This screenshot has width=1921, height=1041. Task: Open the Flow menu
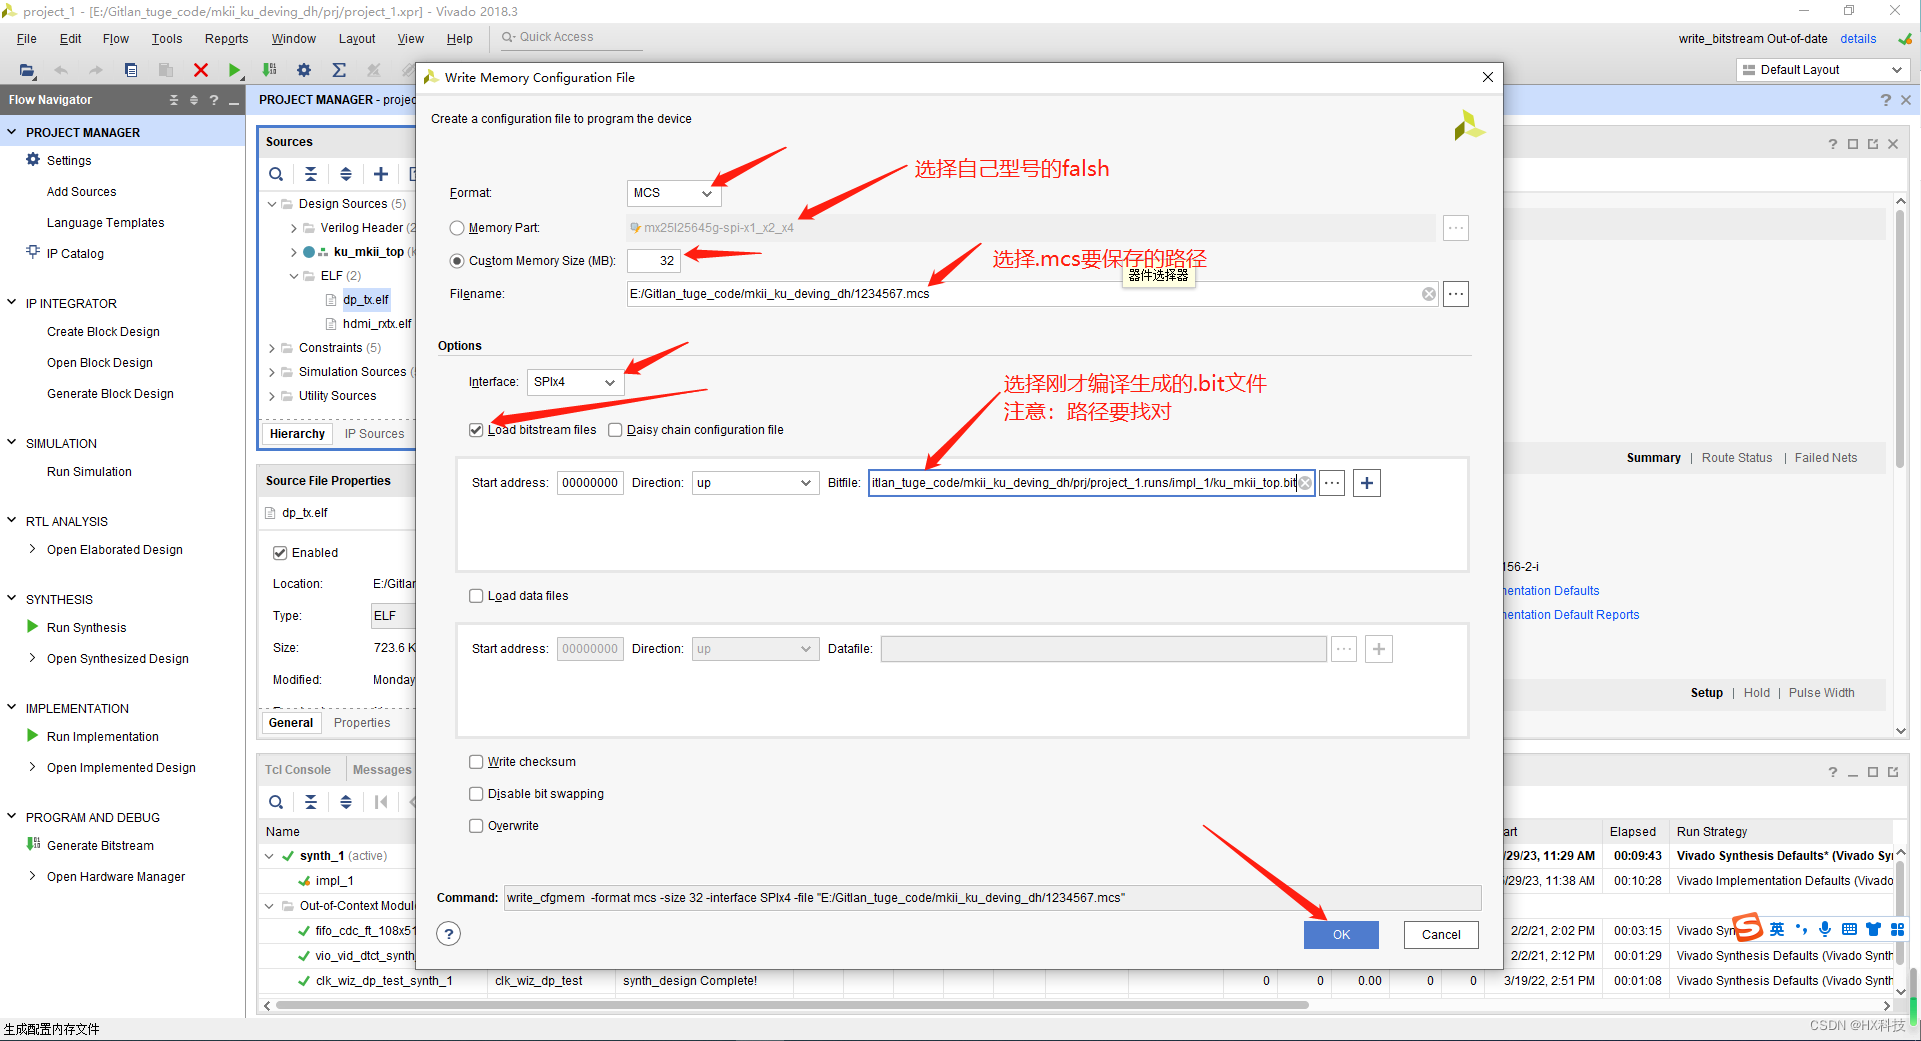[116, 39]
